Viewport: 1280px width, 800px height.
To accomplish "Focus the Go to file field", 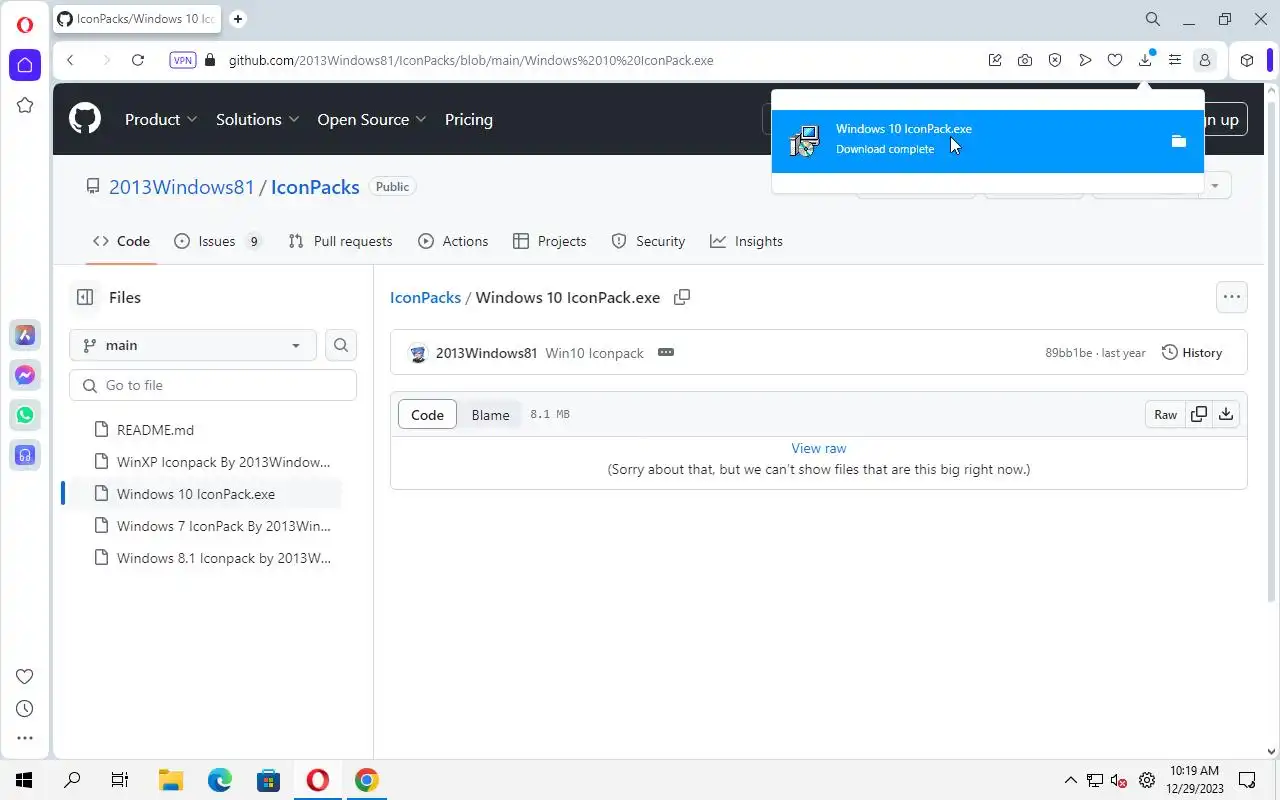I will [213, 385].
